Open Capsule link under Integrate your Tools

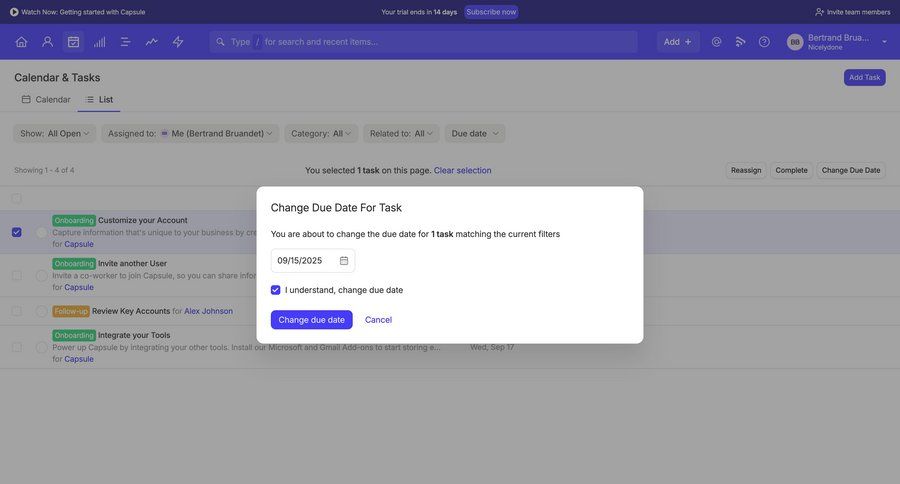pyautogui.click(x=79, y=359)
